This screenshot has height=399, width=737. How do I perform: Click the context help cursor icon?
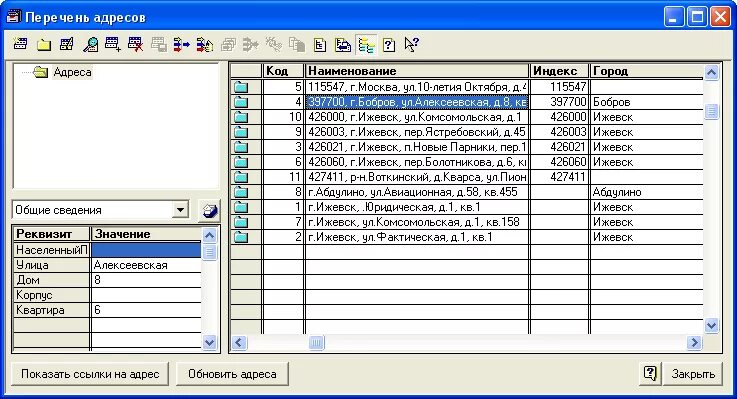[x=412, y=45]
